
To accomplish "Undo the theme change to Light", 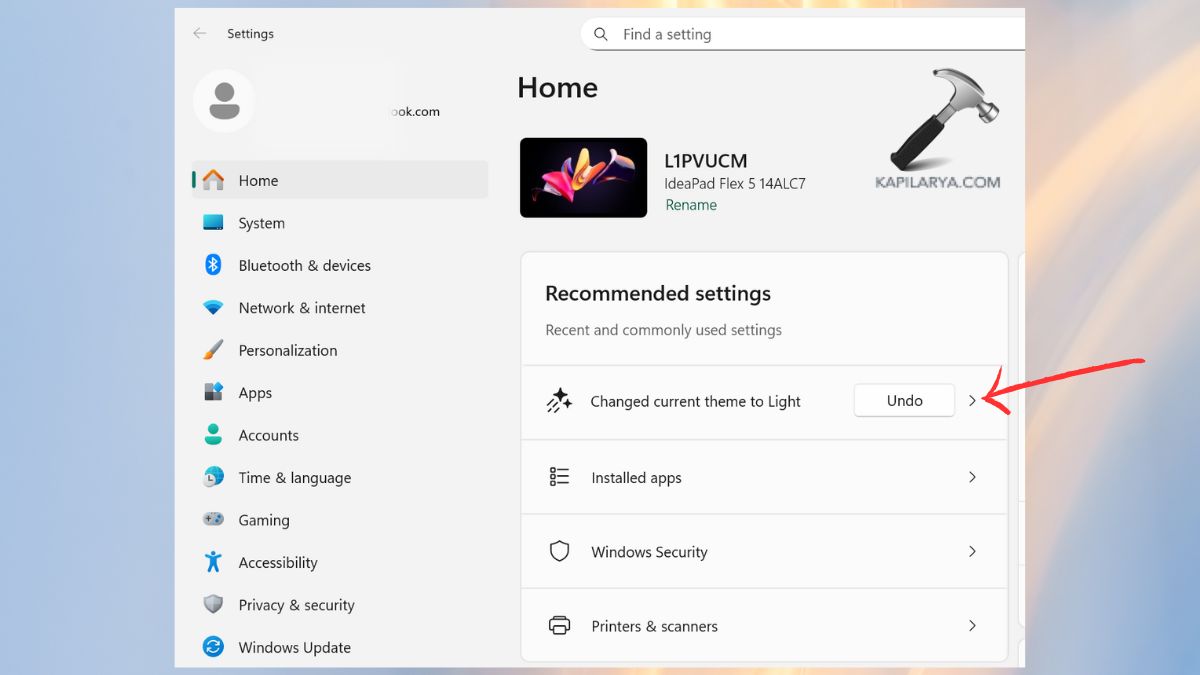I will point(903,400).
